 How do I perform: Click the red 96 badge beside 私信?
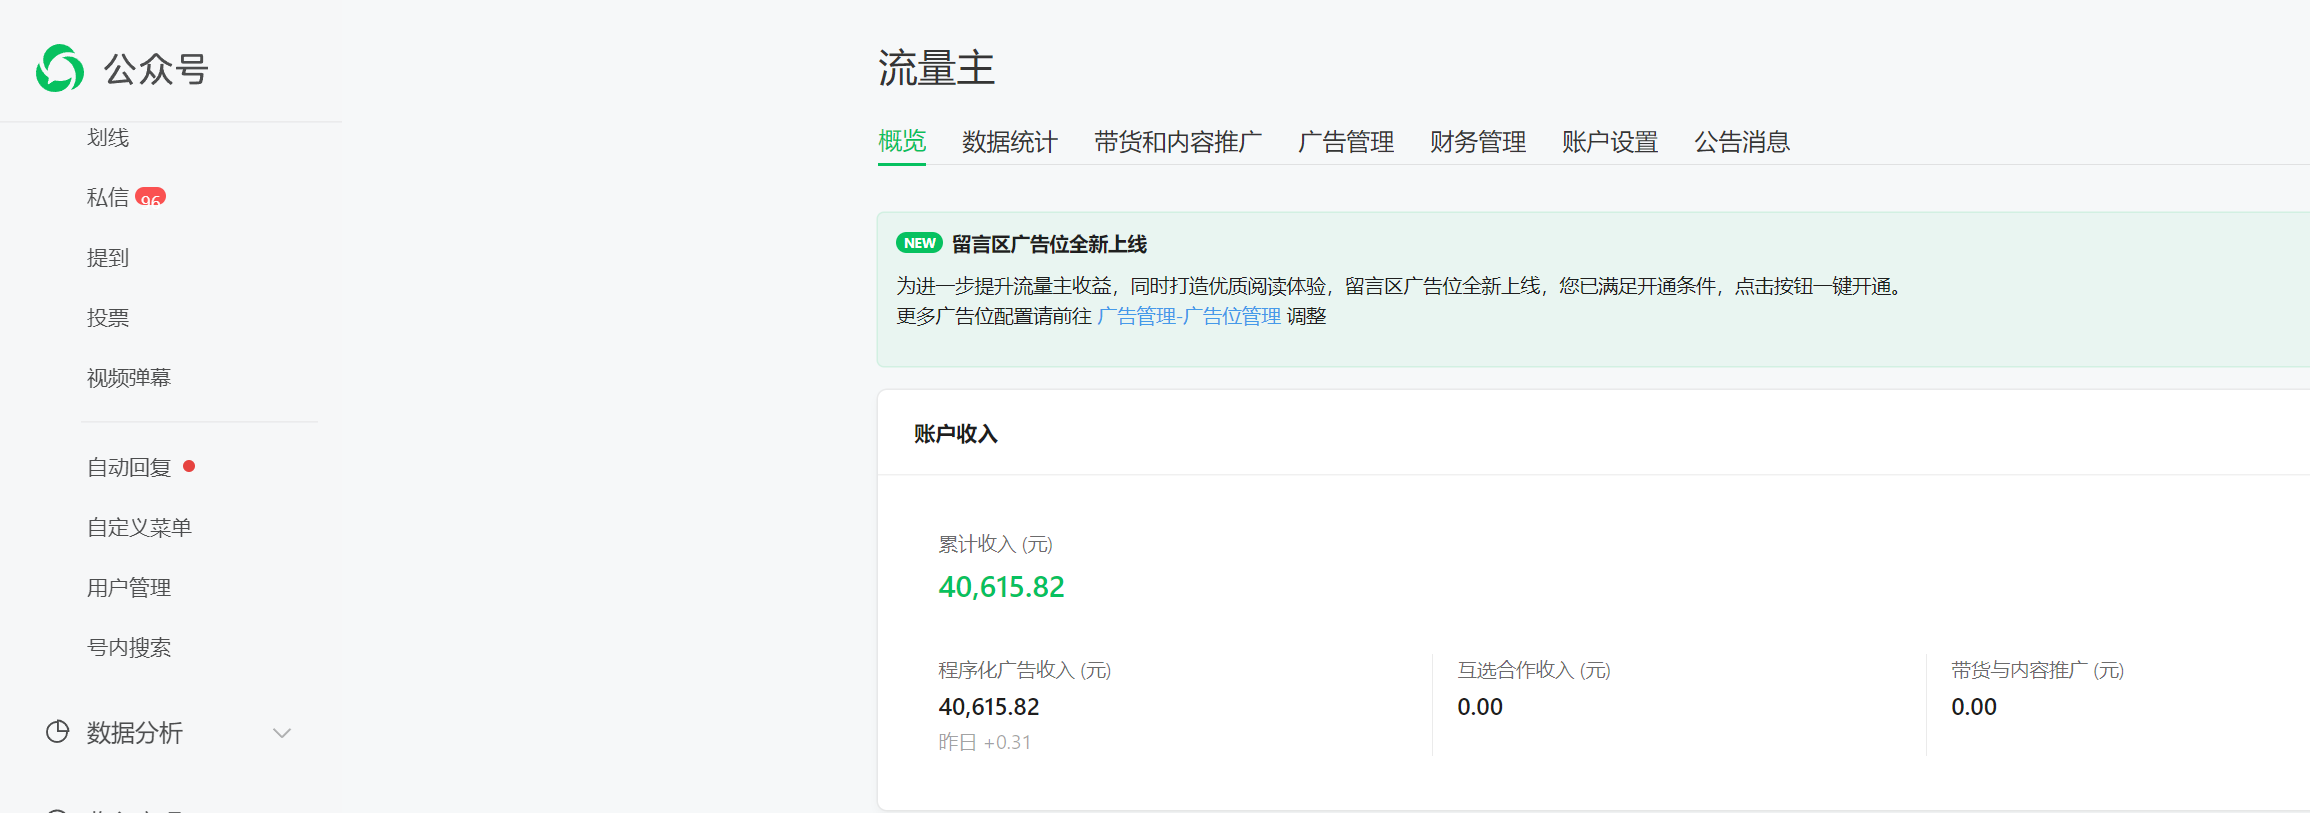[x=150, y=198]
